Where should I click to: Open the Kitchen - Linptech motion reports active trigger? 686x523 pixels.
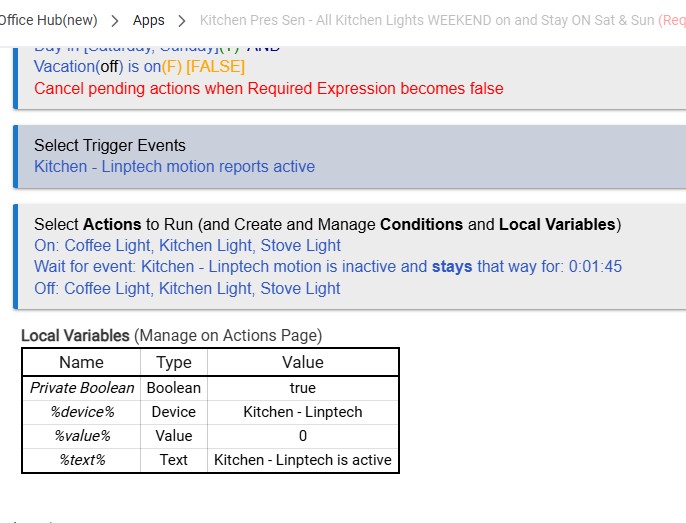click(174, 166)
